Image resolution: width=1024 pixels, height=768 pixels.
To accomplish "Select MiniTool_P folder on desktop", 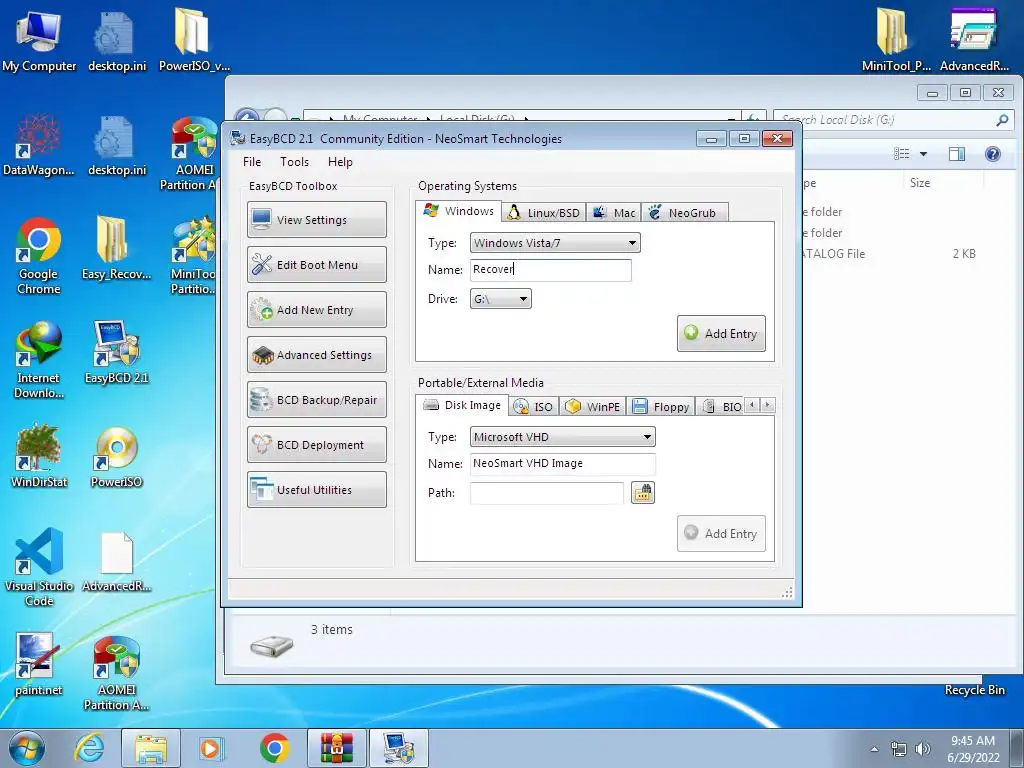I will click(x=896, y=40).
